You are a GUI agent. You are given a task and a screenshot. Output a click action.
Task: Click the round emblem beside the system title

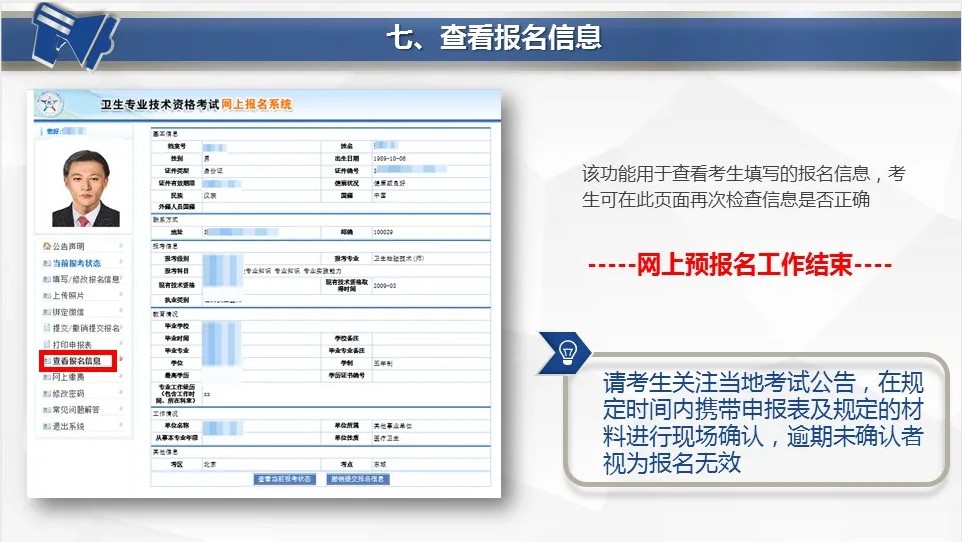[x=49, y=105]
